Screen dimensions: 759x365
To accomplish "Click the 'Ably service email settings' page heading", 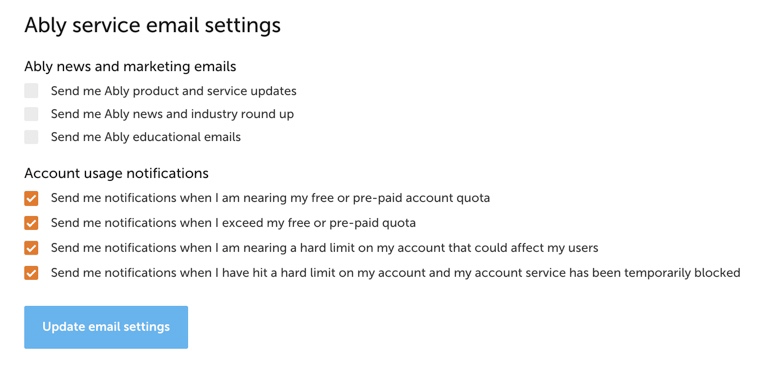I will (x=152, y=26).
